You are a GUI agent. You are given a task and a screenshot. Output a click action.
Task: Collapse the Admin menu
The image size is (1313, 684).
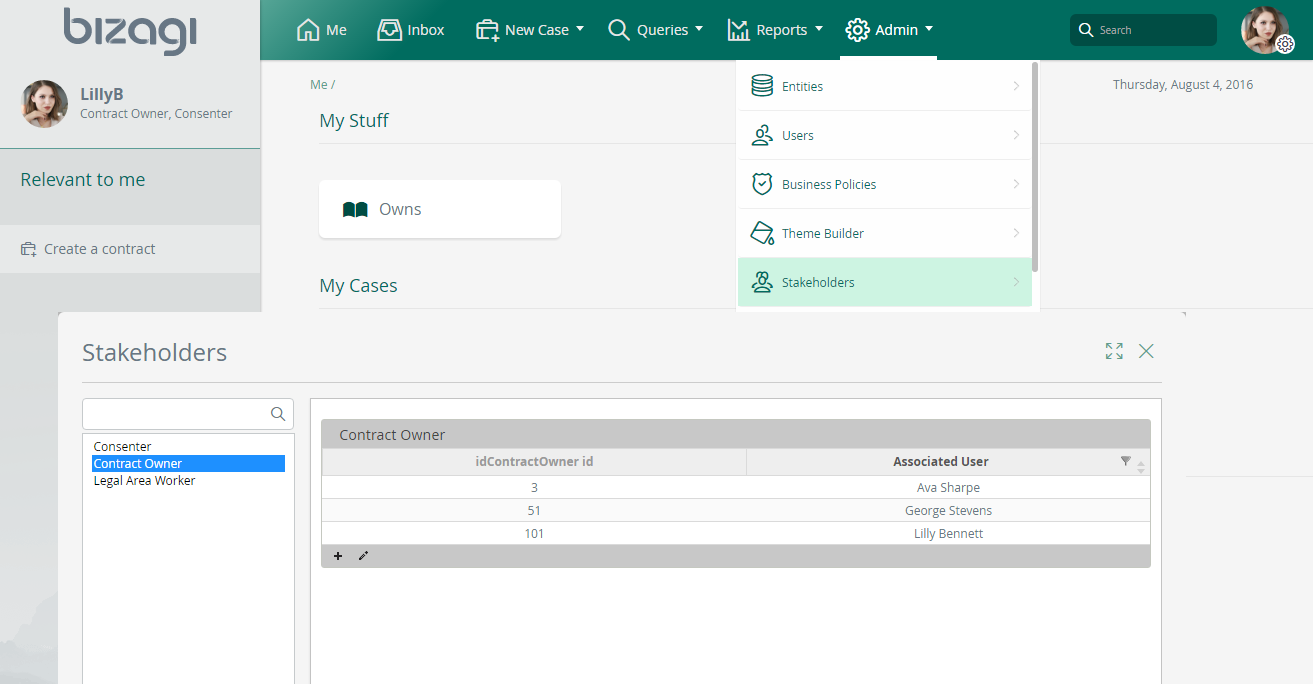pyautogui.click(x=889, y=30)
